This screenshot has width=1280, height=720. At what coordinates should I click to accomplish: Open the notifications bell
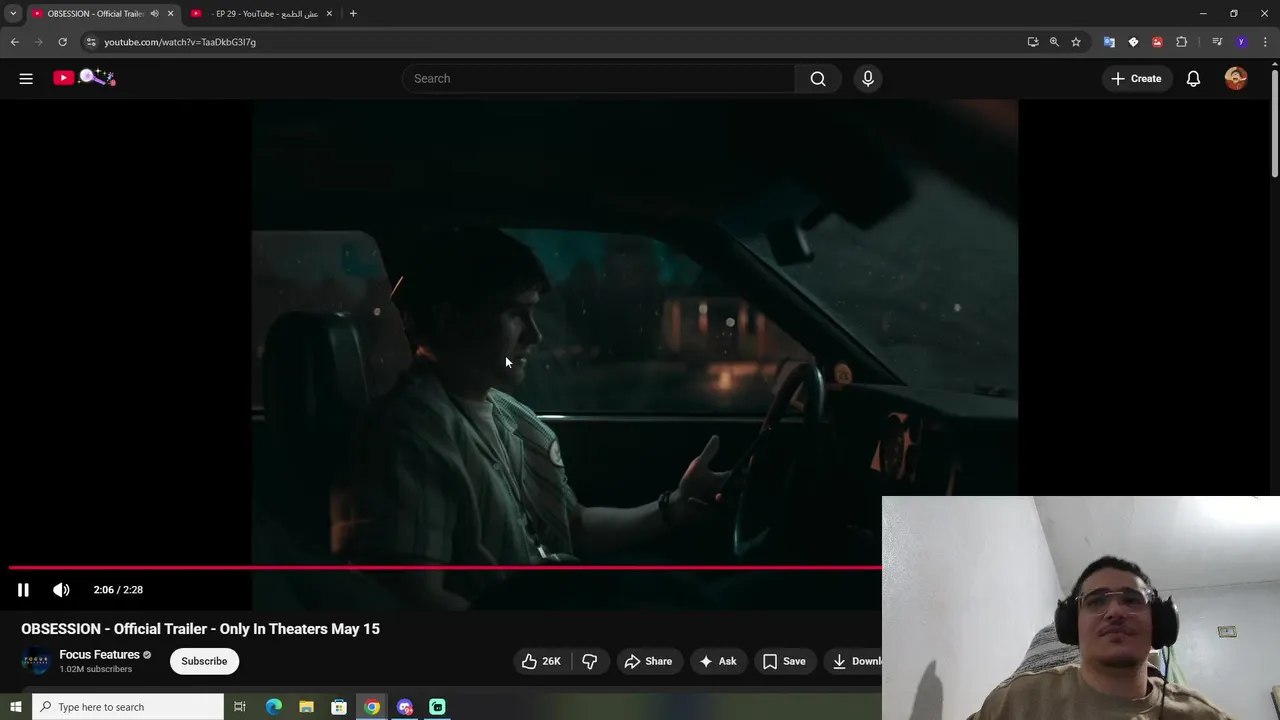(1193, 78)
